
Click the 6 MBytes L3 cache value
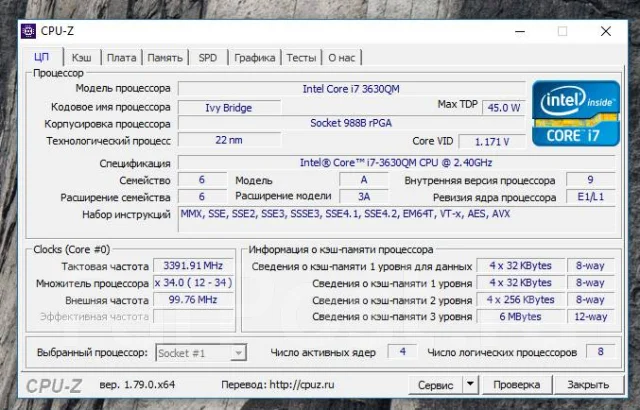click(x=520, y=317)
